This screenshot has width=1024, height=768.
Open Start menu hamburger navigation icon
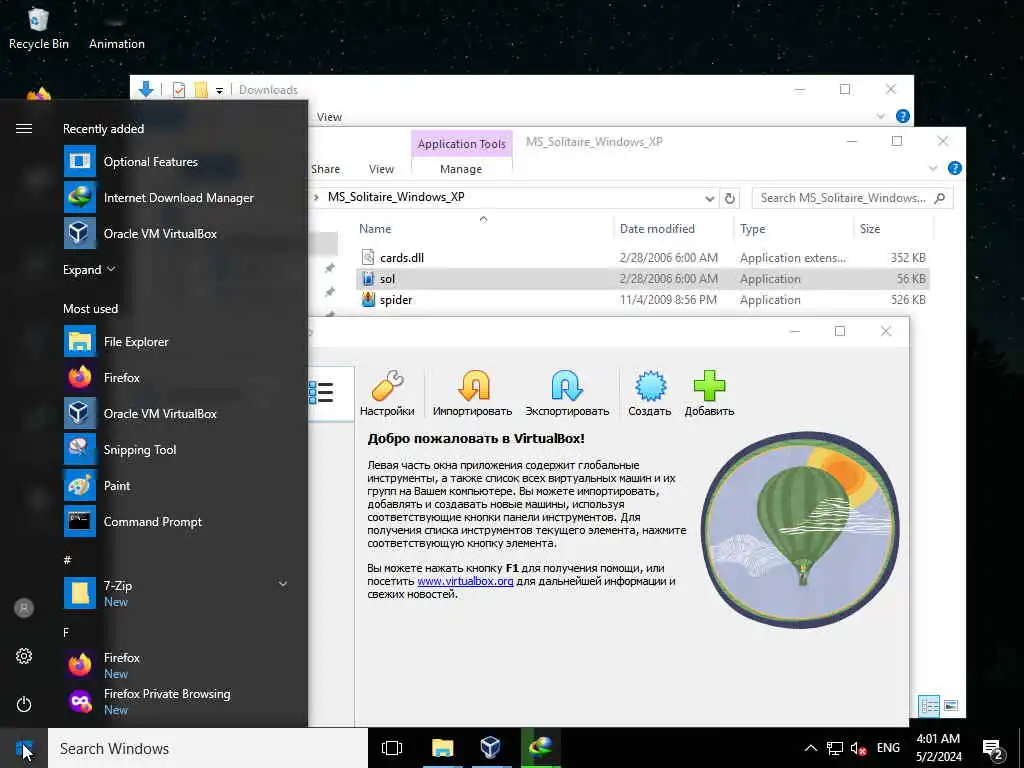click(24, 128)
